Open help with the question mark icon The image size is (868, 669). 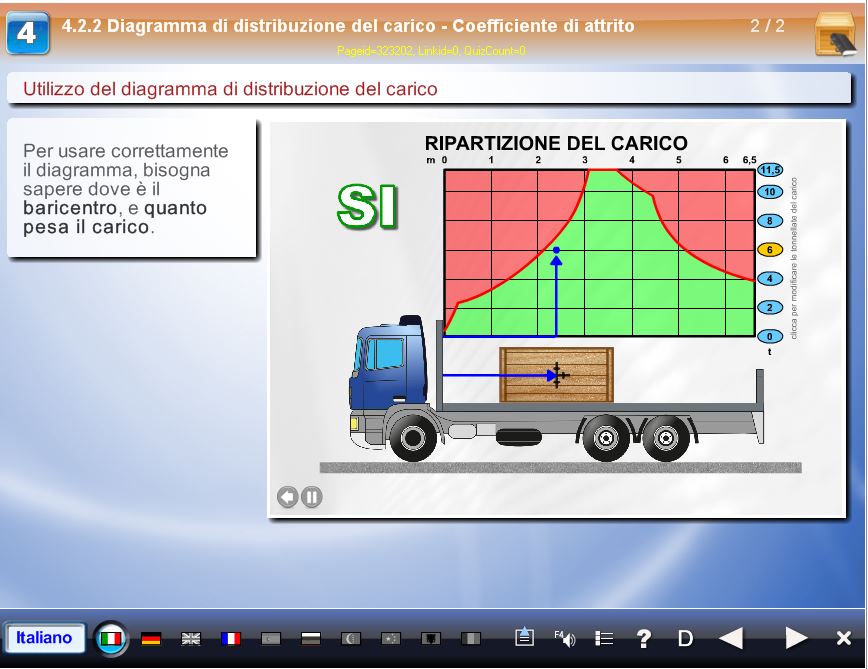click(x=642, y=640)
